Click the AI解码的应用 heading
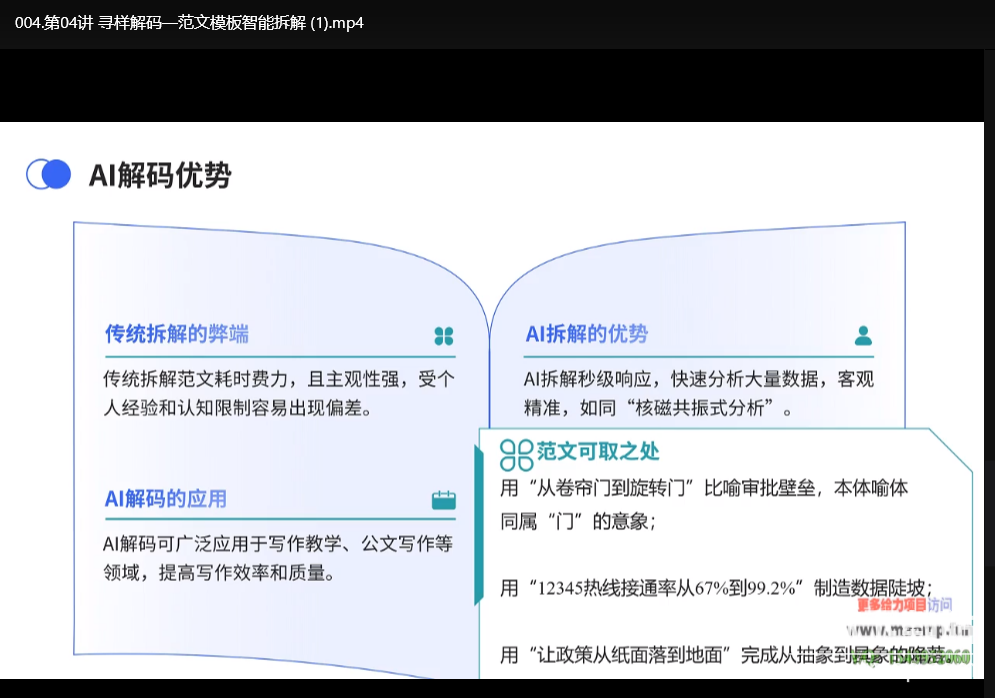The image size is (995, 698). coord(165,499)
